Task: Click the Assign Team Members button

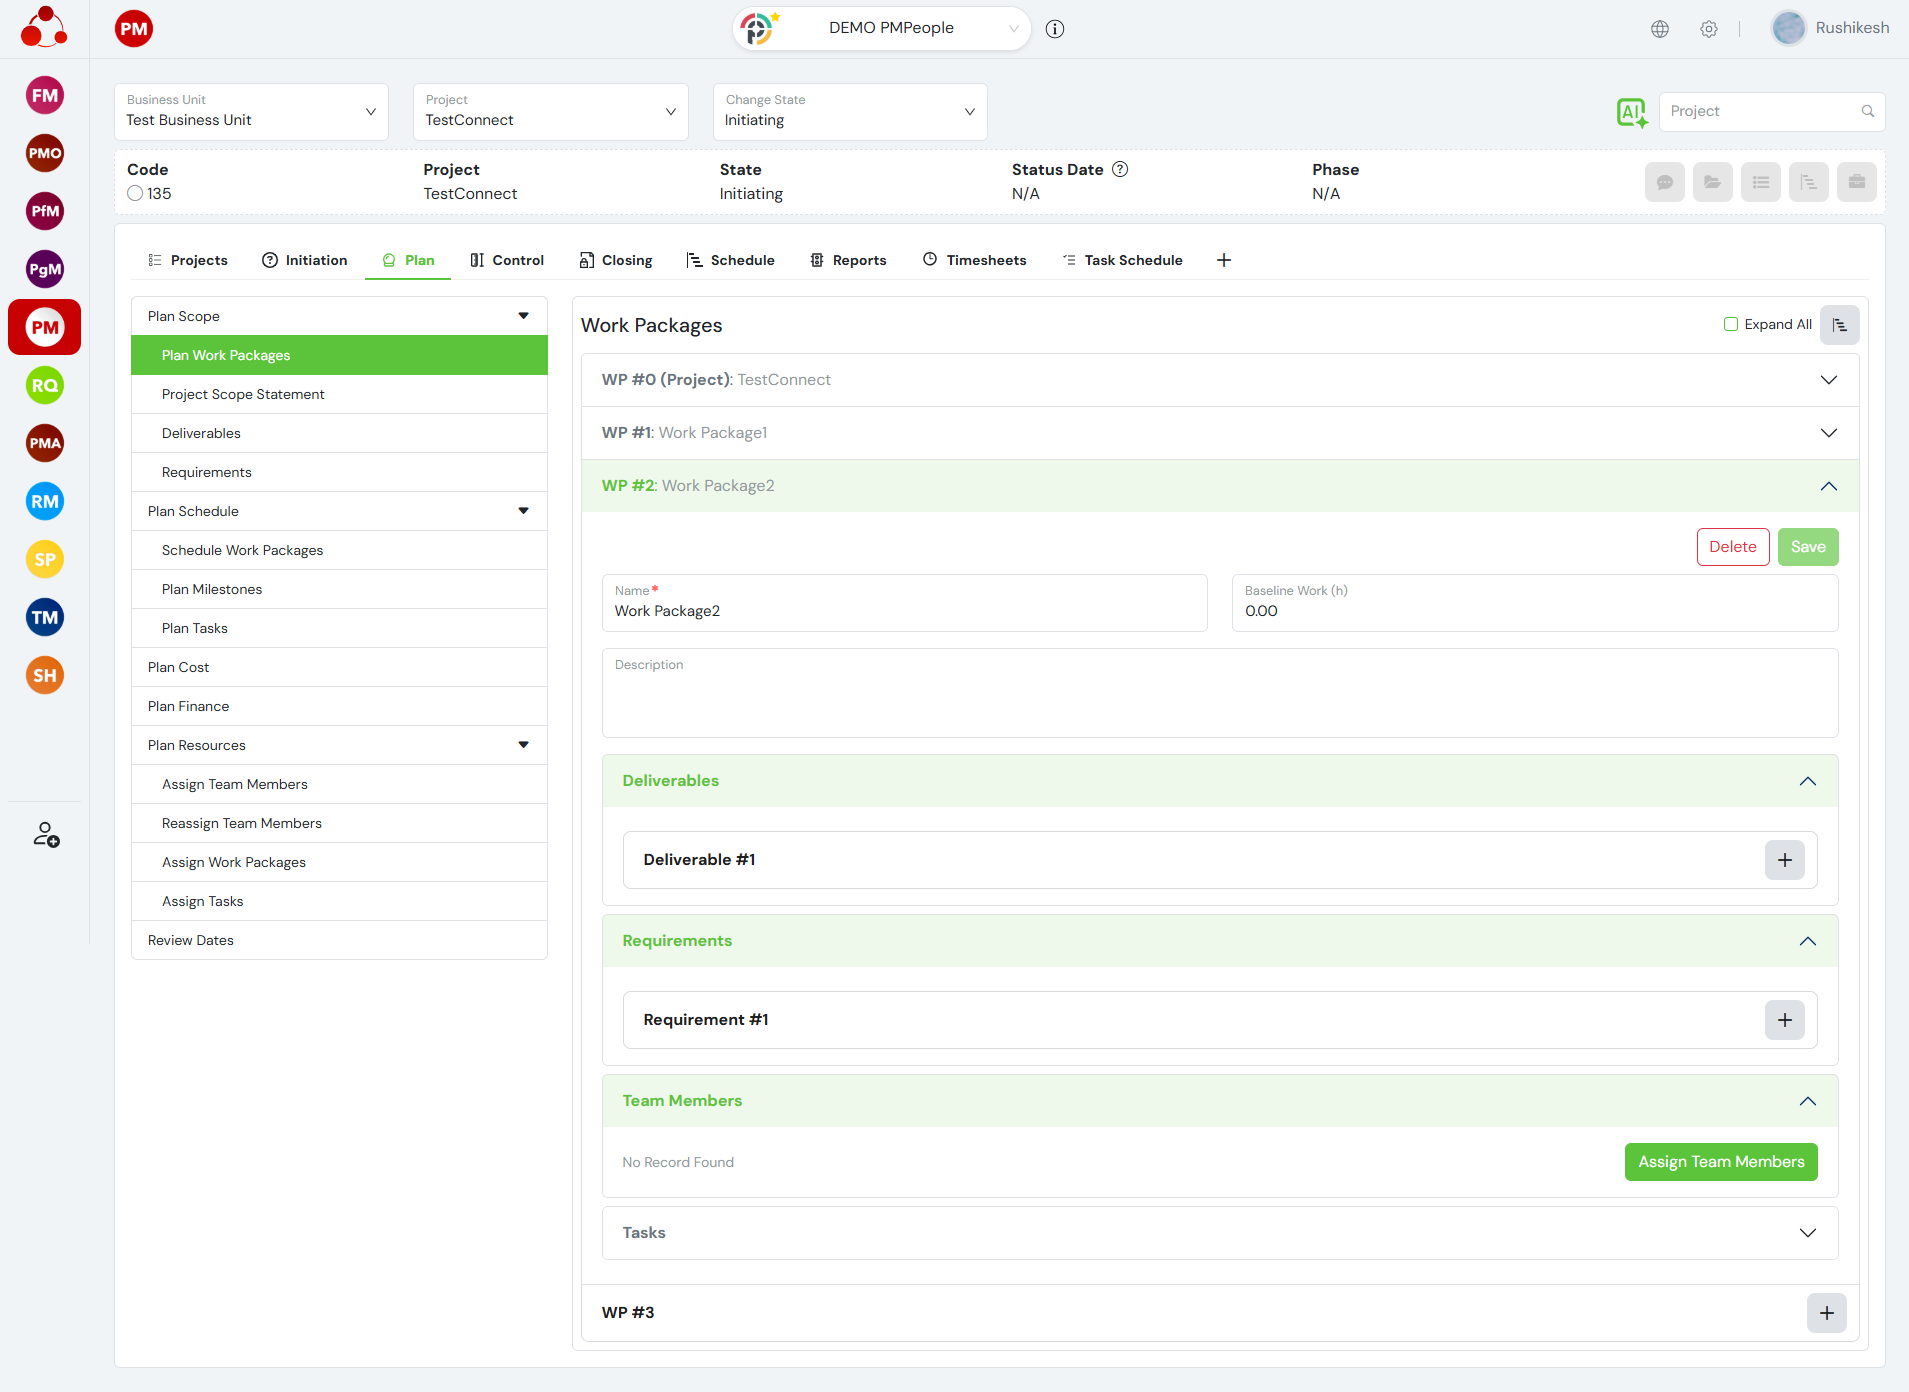Action: click(1720, 1162)
